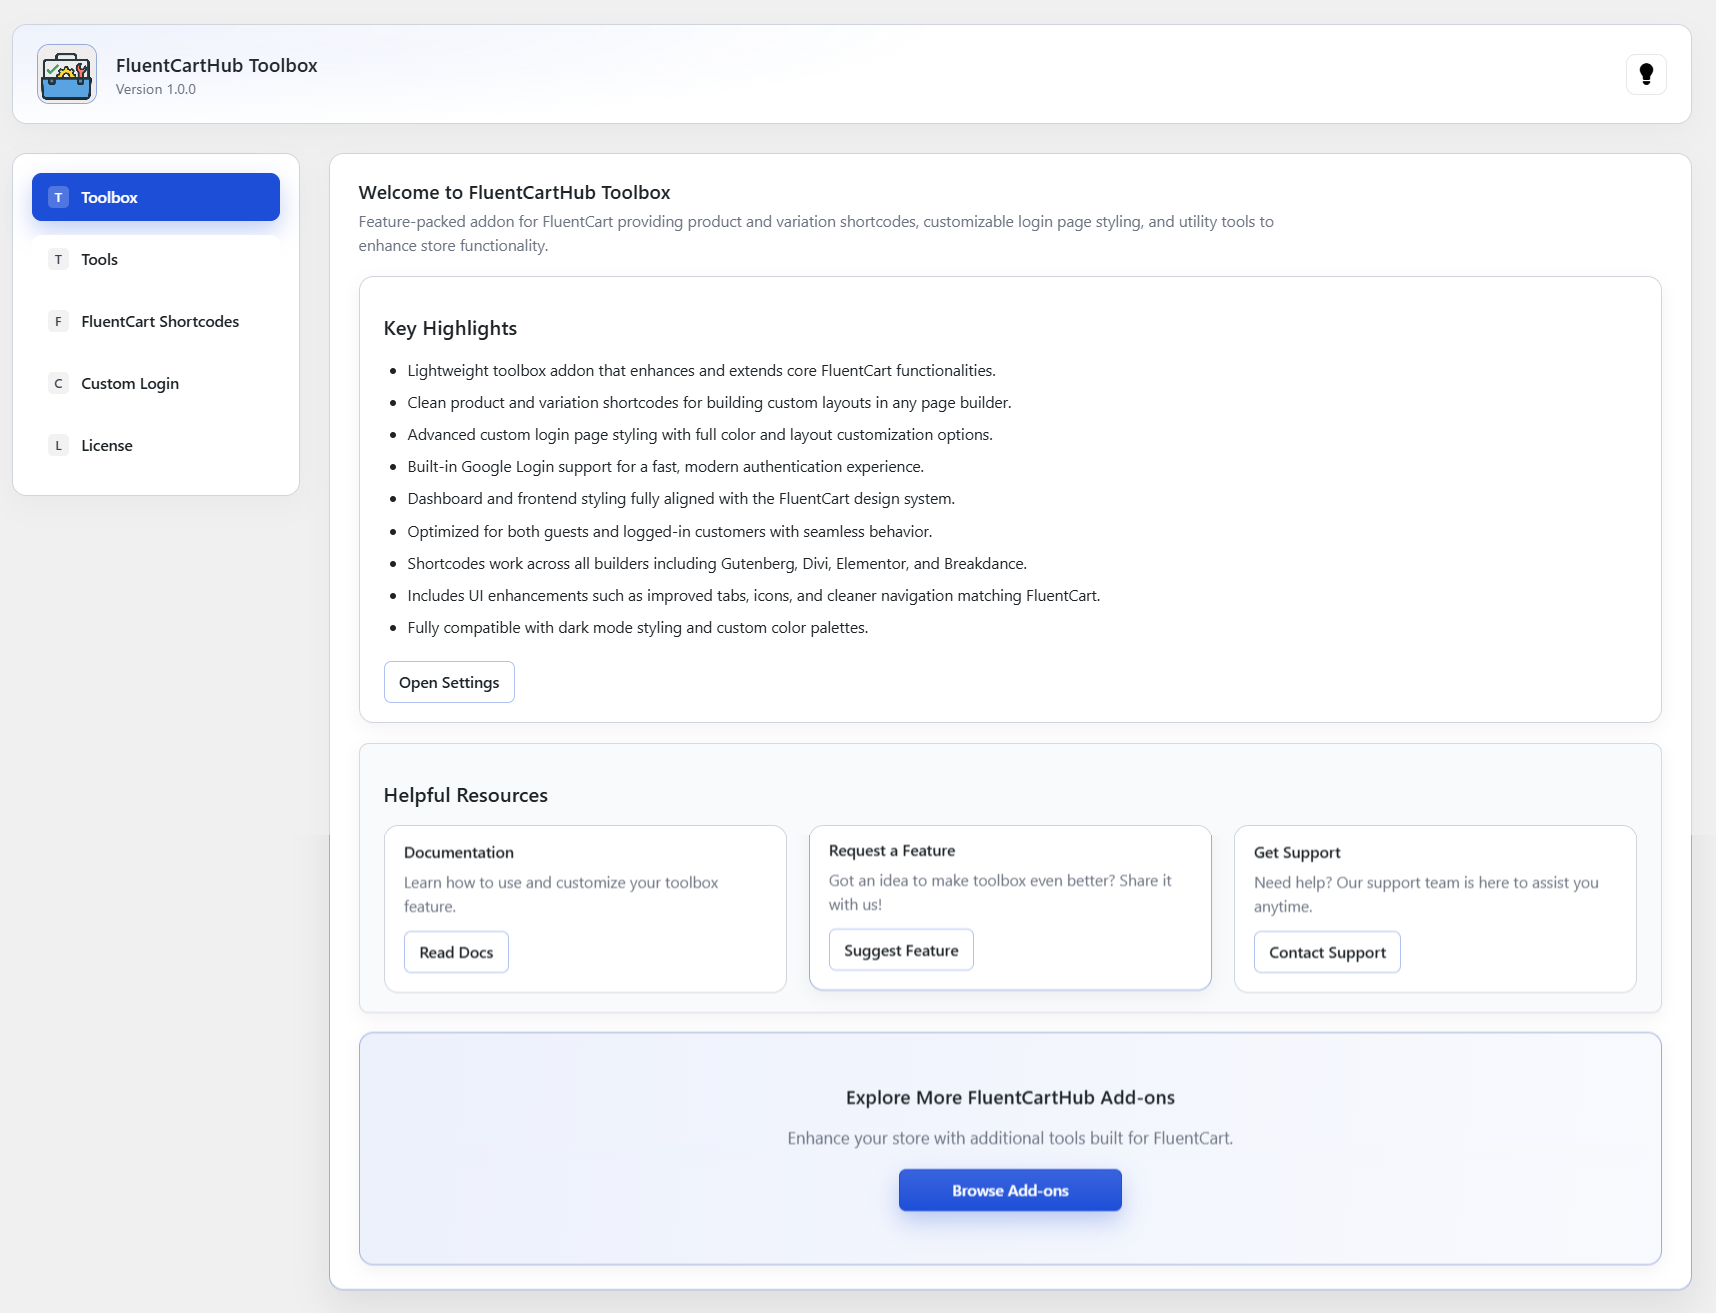Click the Explore More FluentCartHub Add-ons heading
The image size is (1716, 1313).
coord(1010,1097)
